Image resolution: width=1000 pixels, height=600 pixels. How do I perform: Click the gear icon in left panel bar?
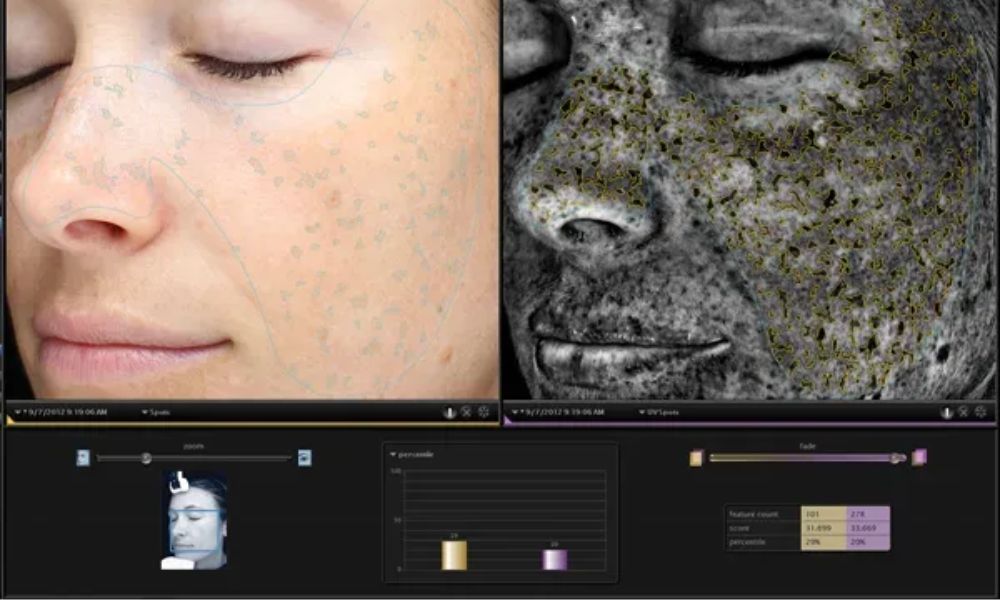coord(483,412)
